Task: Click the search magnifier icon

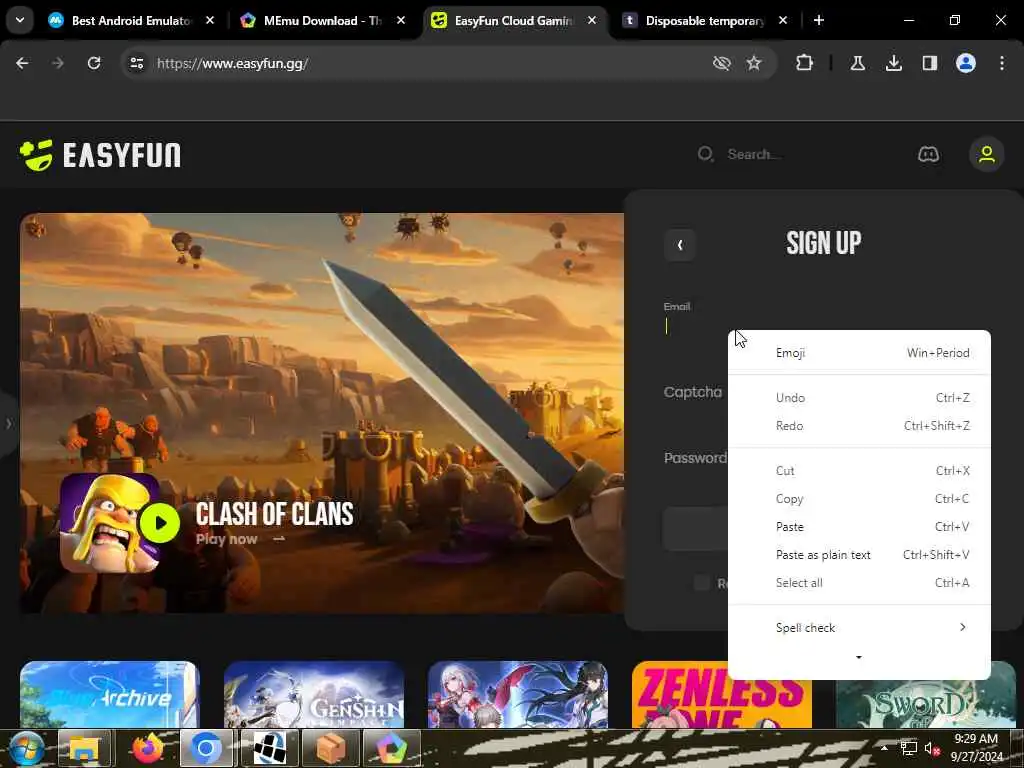Action: coord(705,155)
